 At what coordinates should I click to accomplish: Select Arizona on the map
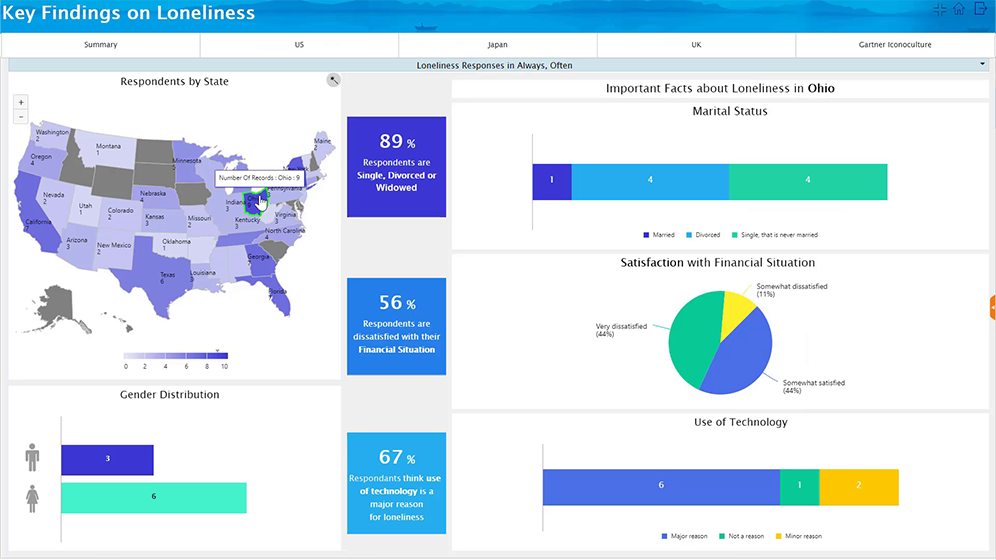(77, 244)
